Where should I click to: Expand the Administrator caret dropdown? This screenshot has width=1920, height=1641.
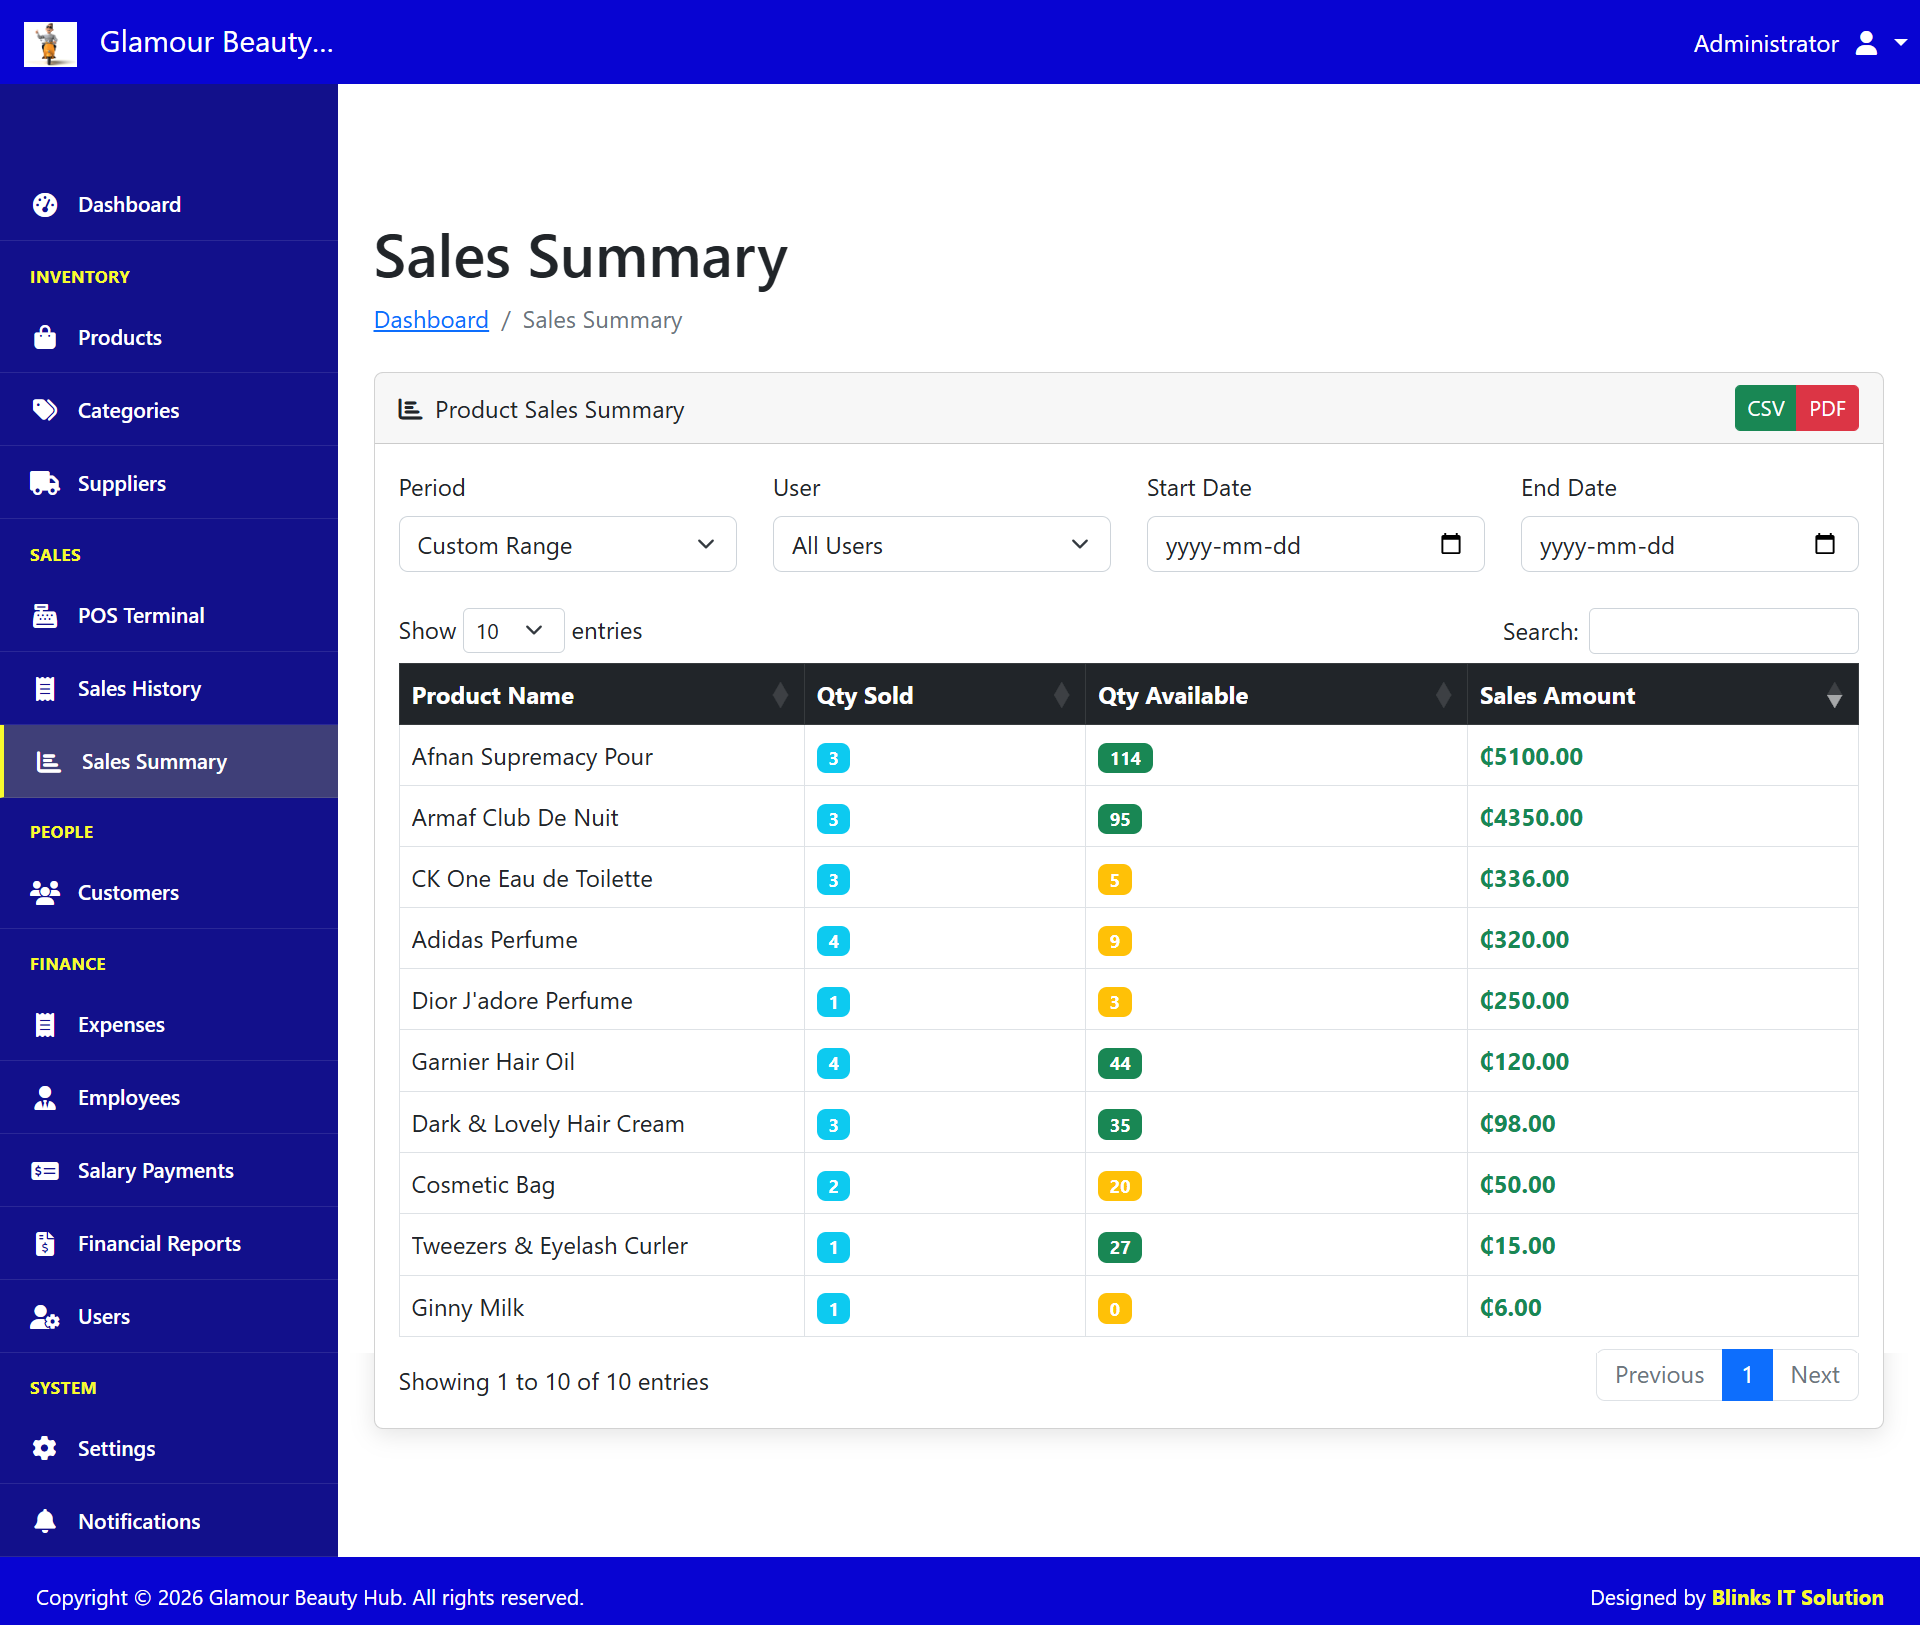coord(1900,44)
